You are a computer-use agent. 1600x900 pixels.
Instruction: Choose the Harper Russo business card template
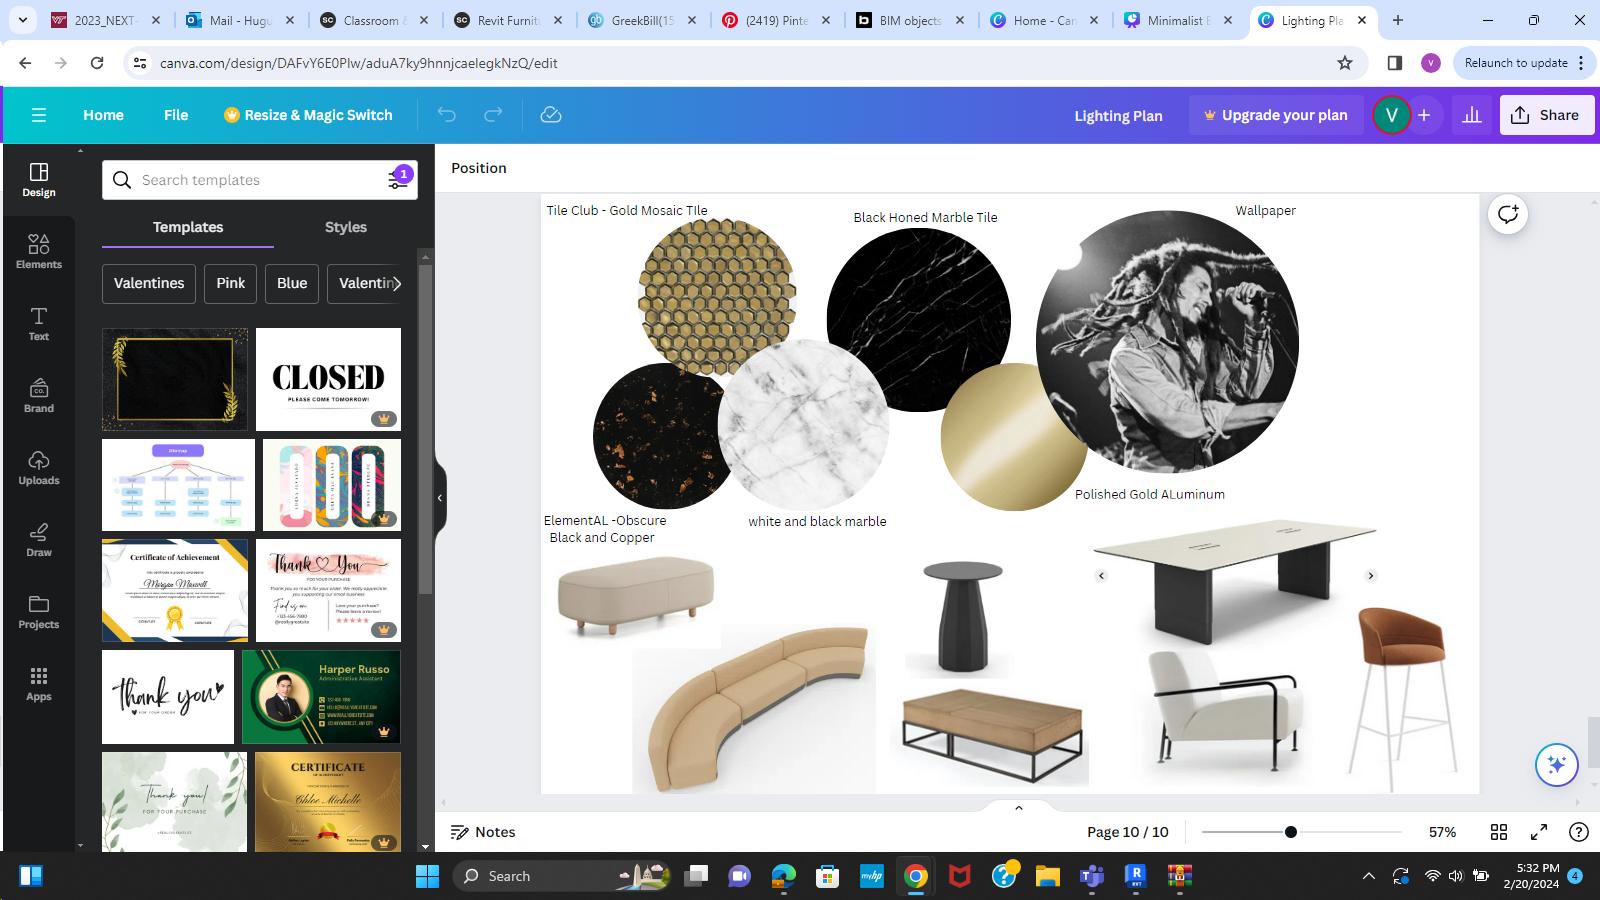tap(321, 697)
